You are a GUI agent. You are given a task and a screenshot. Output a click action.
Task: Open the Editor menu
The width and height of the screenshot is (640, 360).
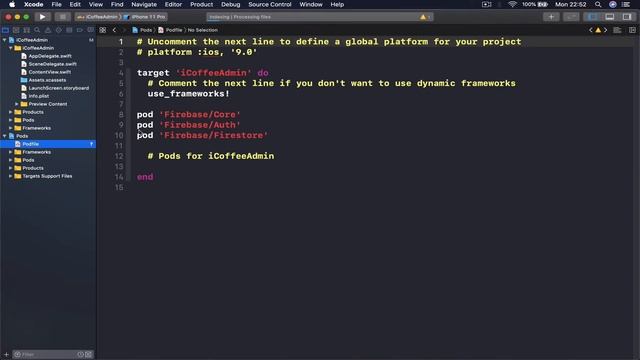click(x=173, y=4)
